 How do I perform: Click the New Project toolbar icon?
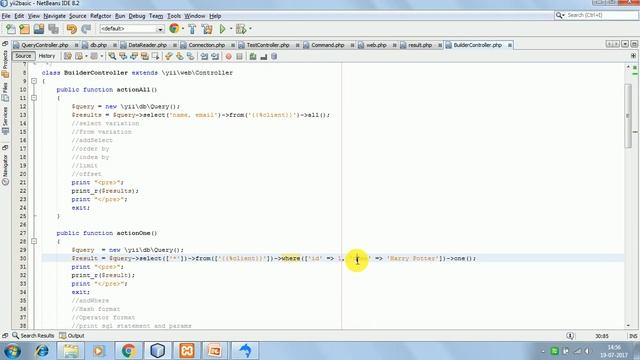tap(24, 29)
